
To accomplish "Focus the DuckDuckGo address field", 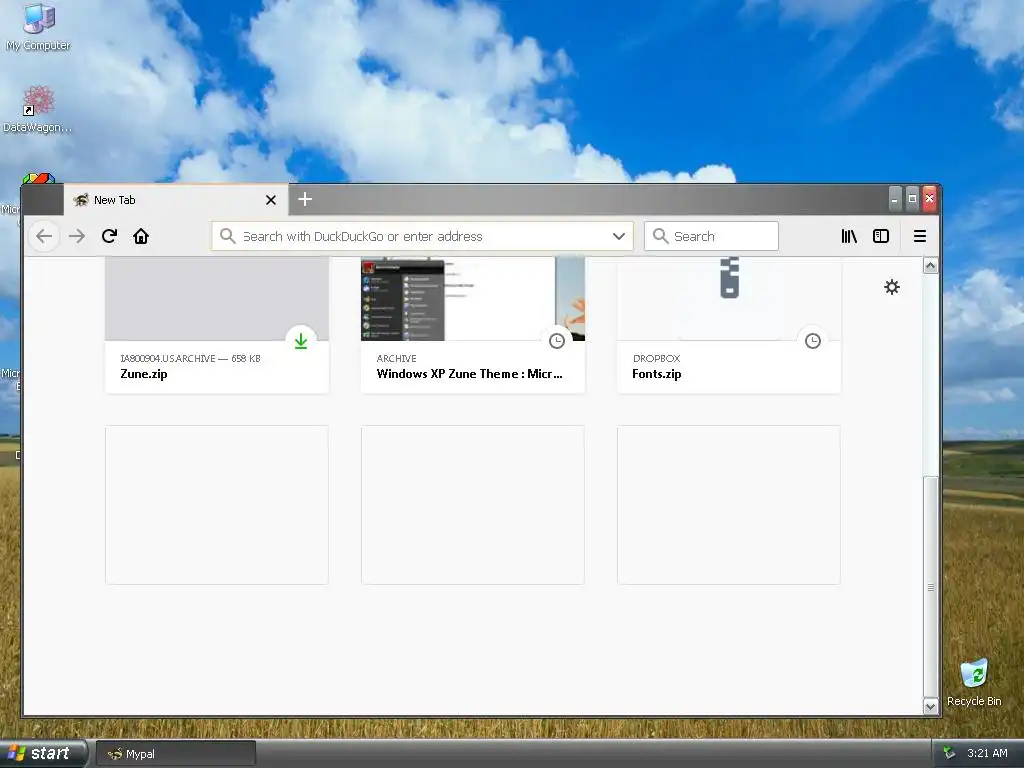I will click(x=422, y=236).
